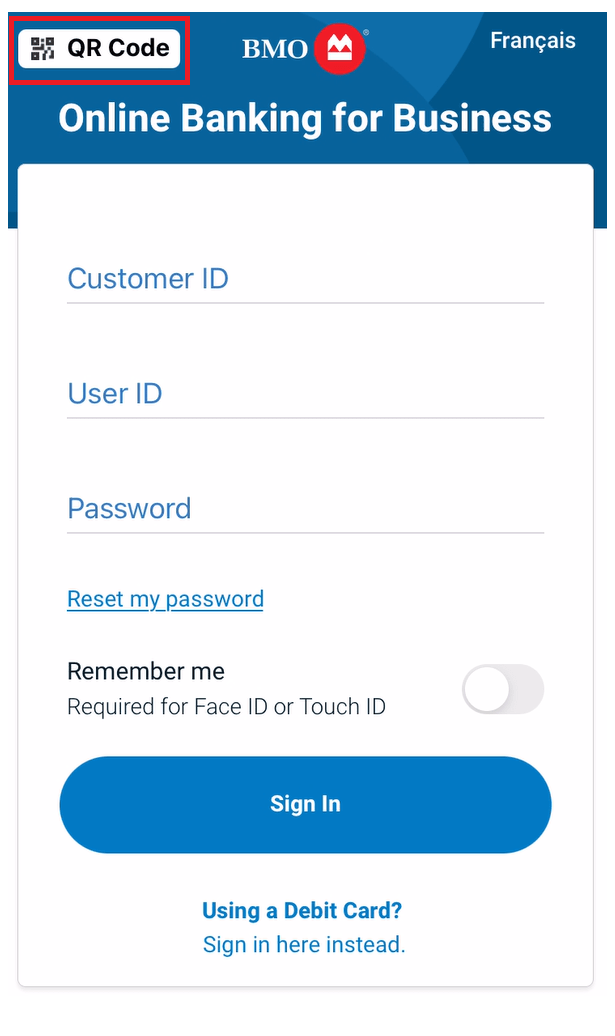Switch the language to Français
This screenshot has width=615, height=1036.
533,41
